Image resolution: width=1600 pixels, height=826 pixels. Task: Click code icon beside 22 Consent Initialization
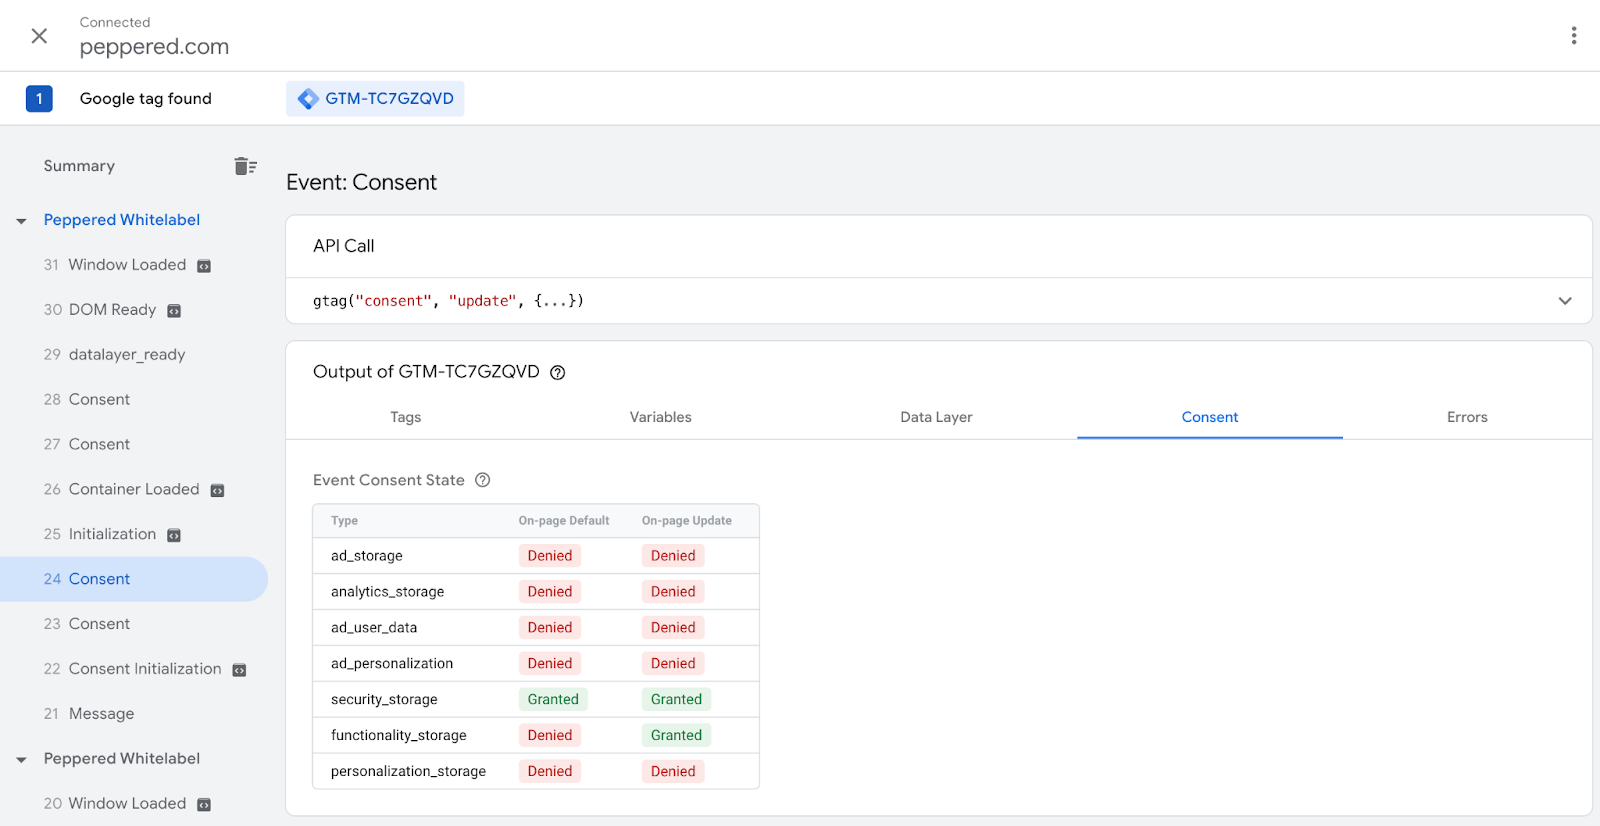239,670
